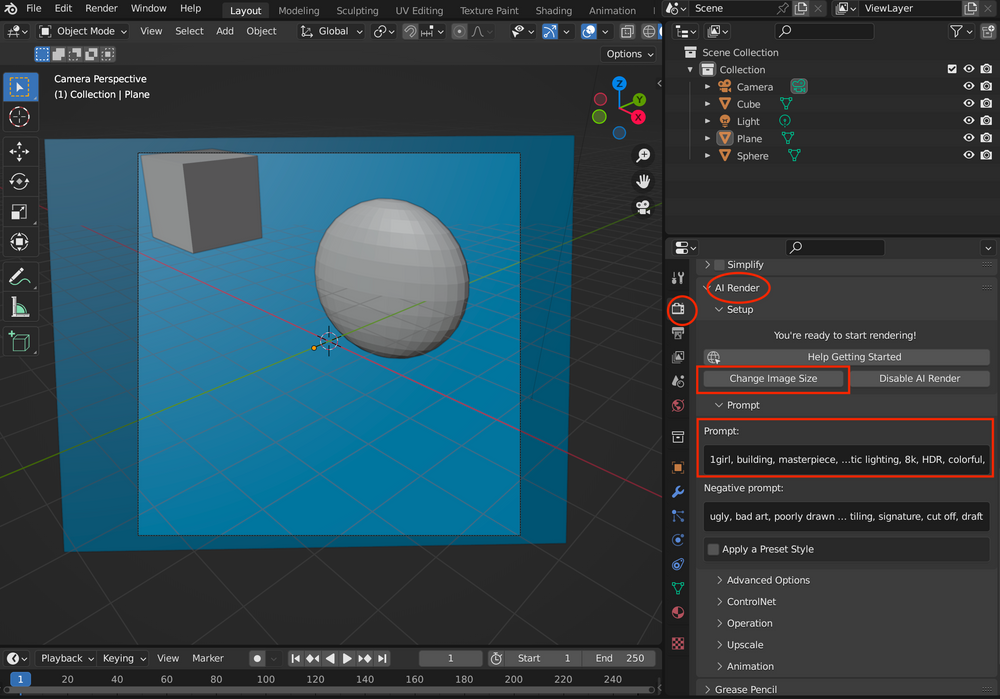Uncheck the Collection exclude checkbox

(952, 69)
